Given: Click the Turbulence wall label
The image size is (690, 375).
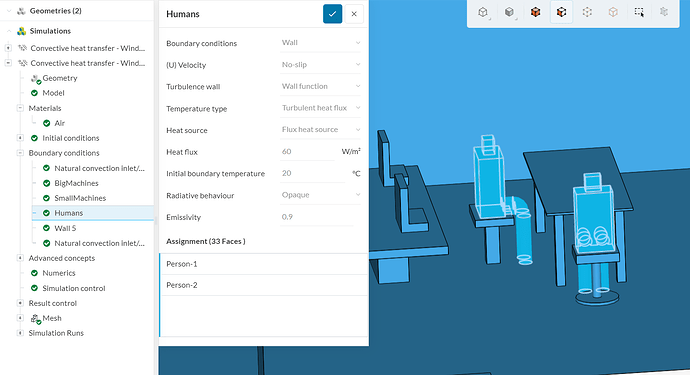Looking at the screenshot, I should click(193, 87).
